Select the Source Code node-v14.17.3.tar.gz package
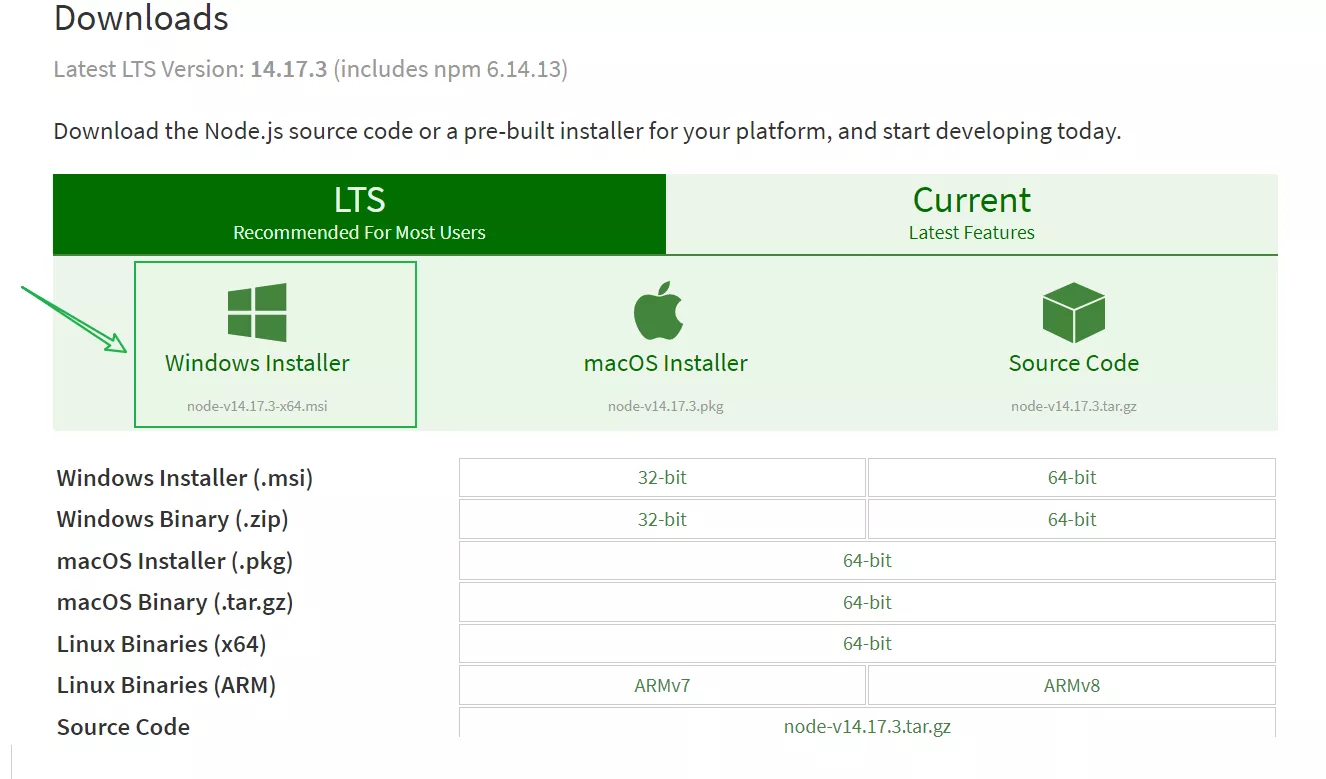The height and width of the screenshot is (779, 1326). point(1073,406)
